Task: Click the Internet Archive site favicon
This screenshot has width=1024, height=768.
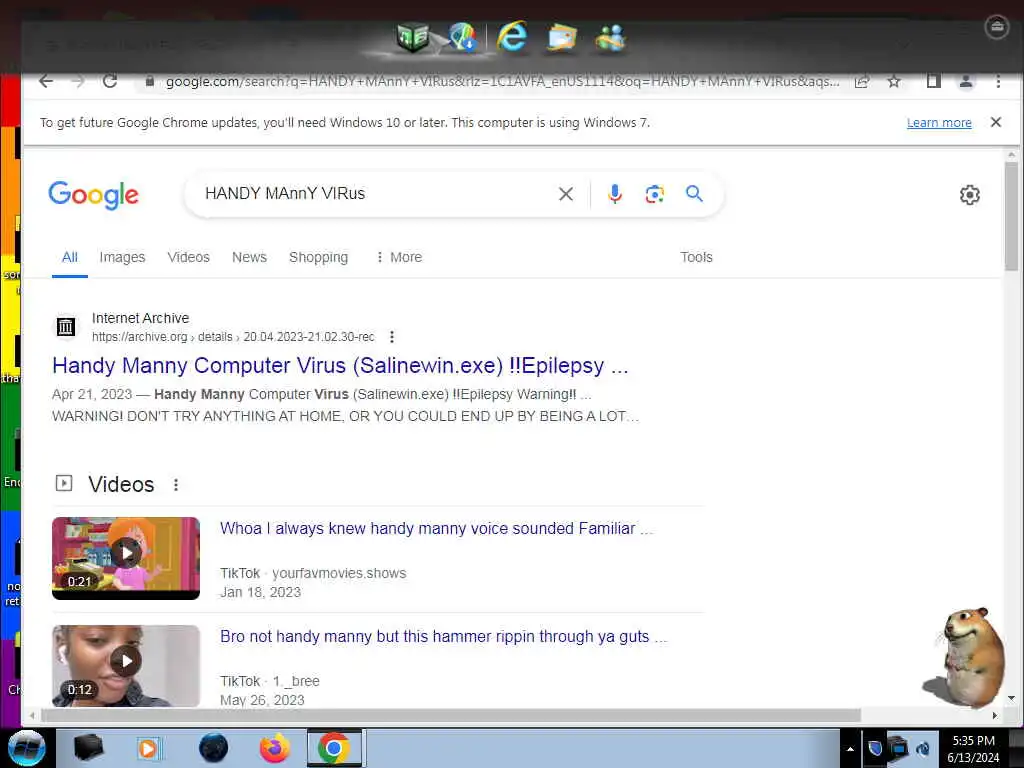Action: tap(65, 327)
